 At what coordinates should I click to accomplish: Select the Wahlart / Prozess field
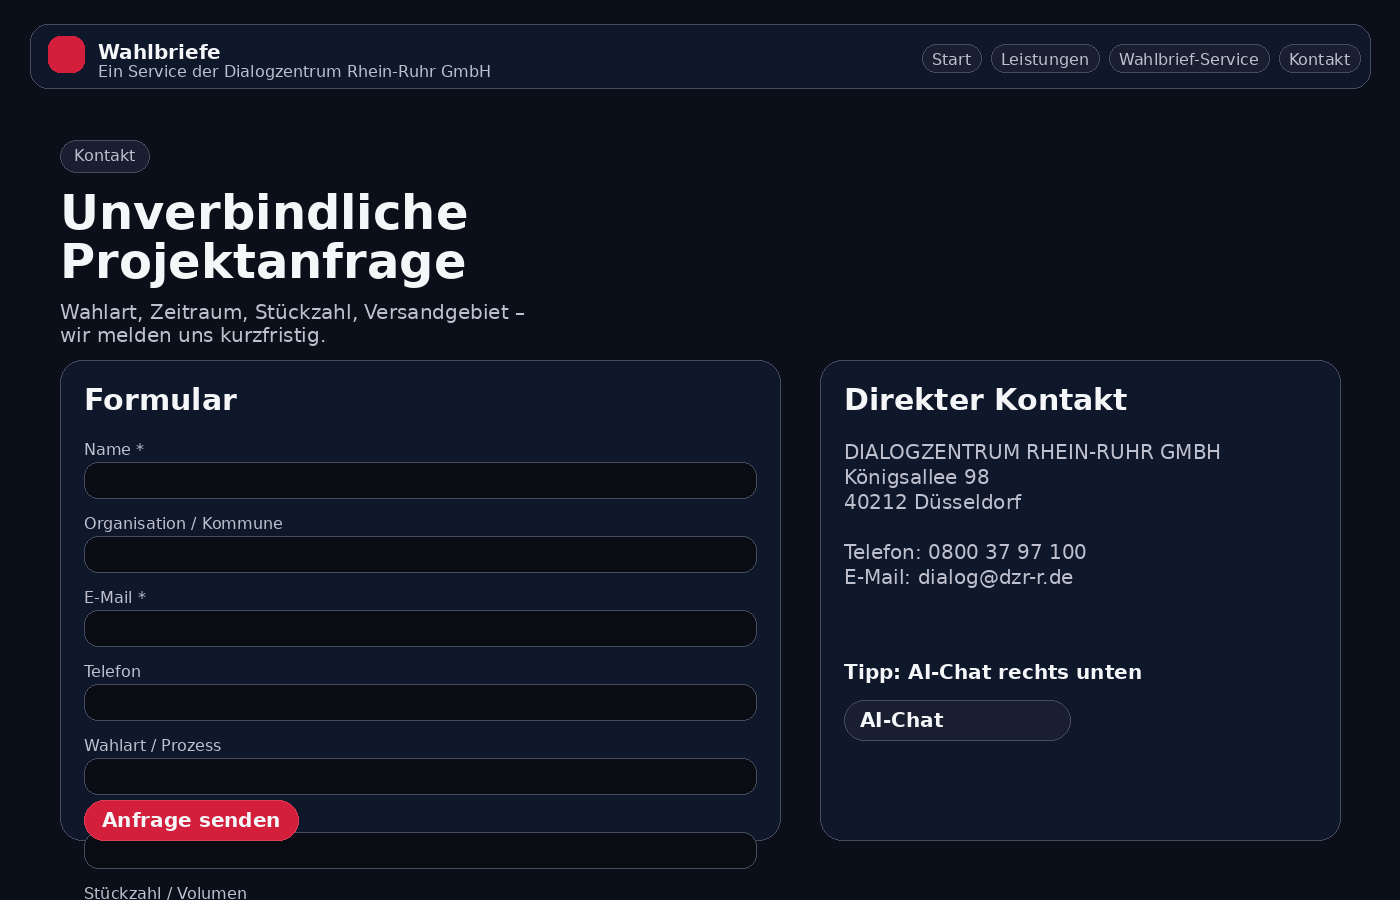(420, 776)
